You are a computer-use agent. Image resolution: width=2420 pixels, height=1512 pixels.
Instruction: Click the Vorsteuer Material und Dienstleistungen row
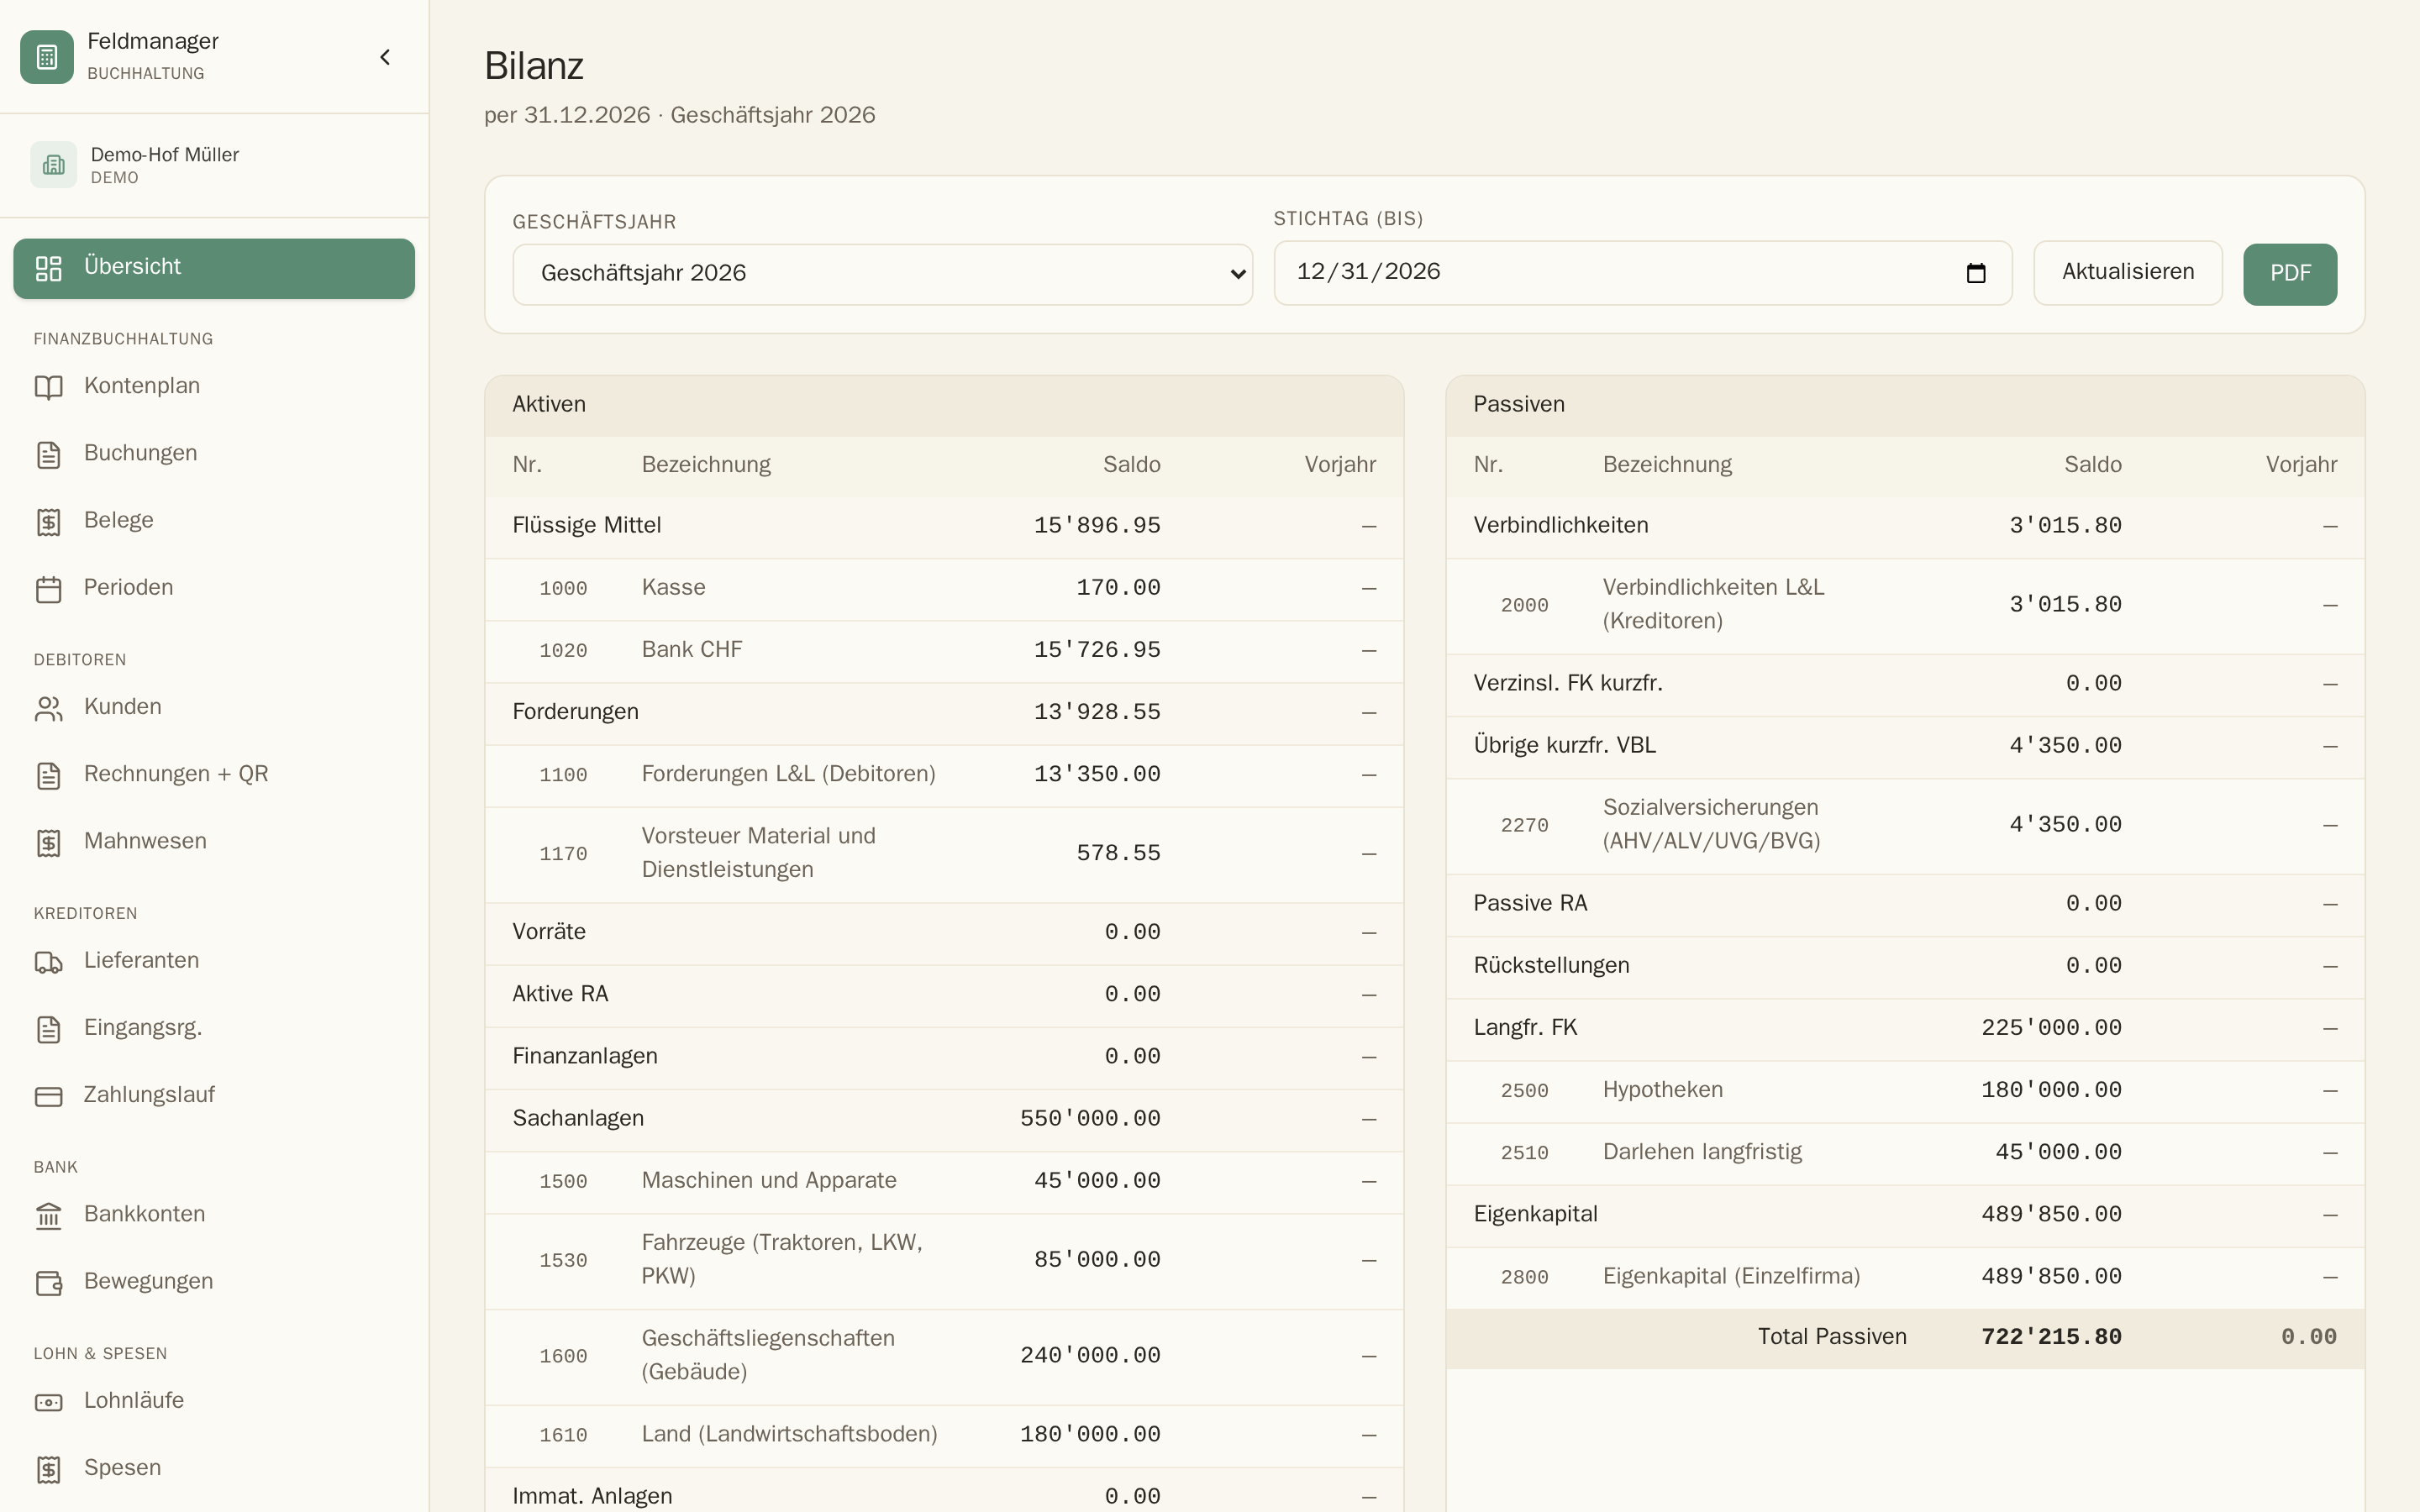pos(944,854)
